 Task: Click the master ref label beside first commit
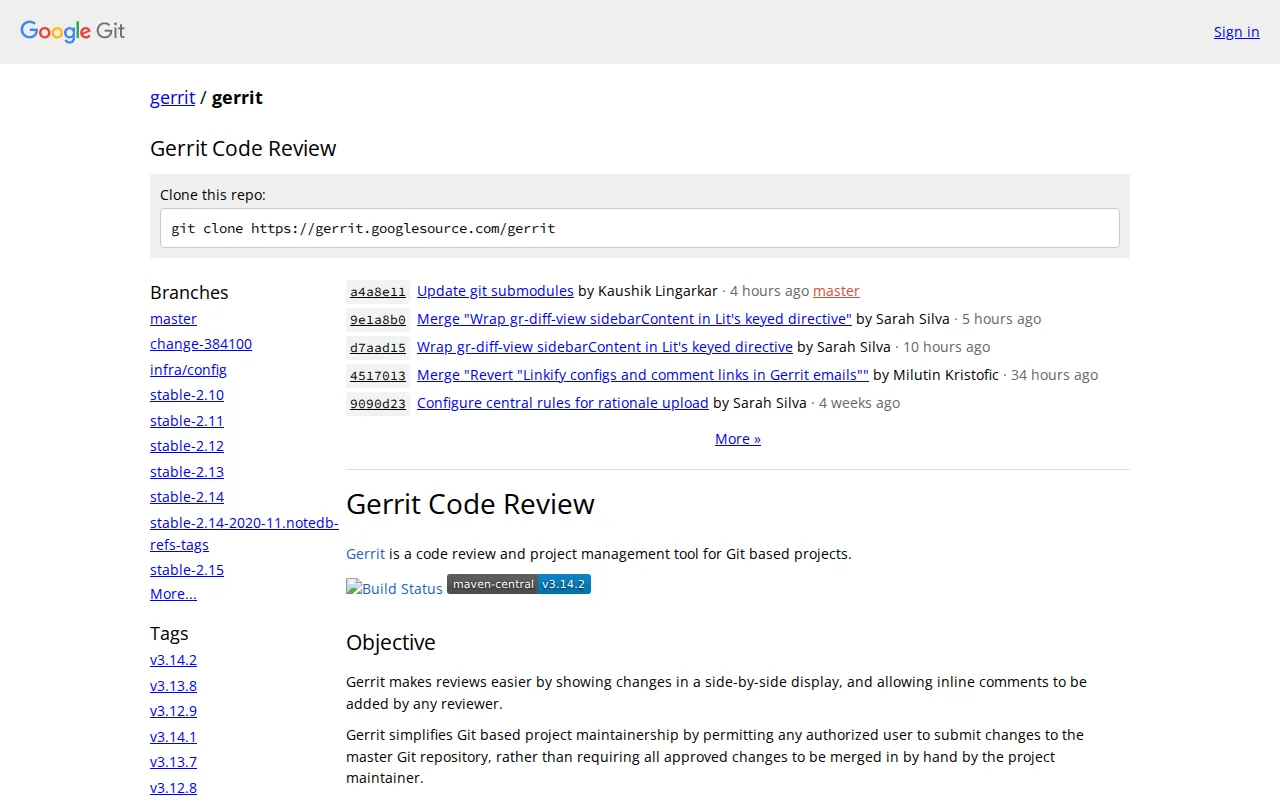point(836,290)
